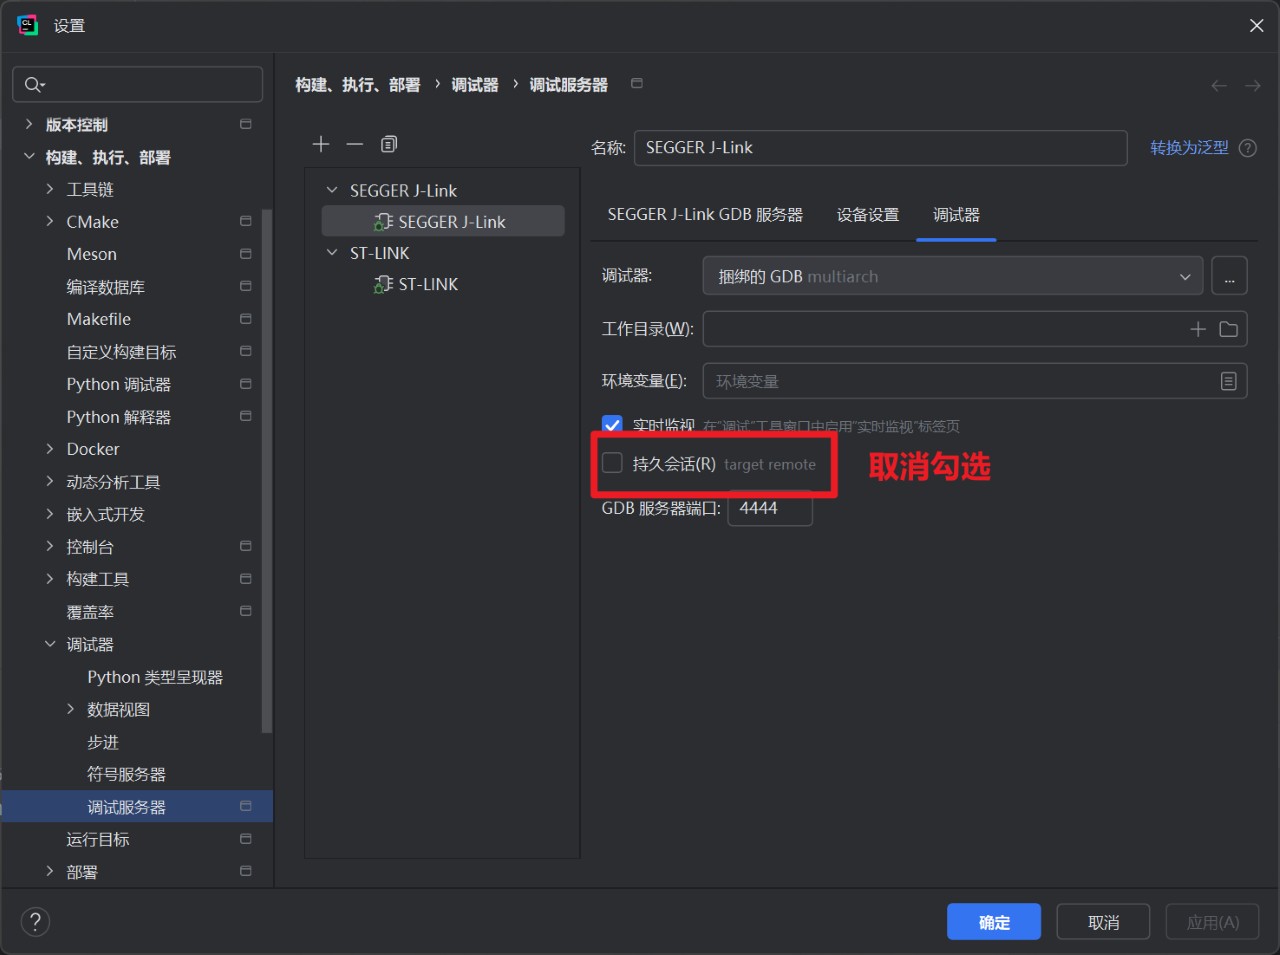Click the project-scope icon on the 覆盖率 row
1280x955 pixels.
pyautogui.click(x=246, y=611)
